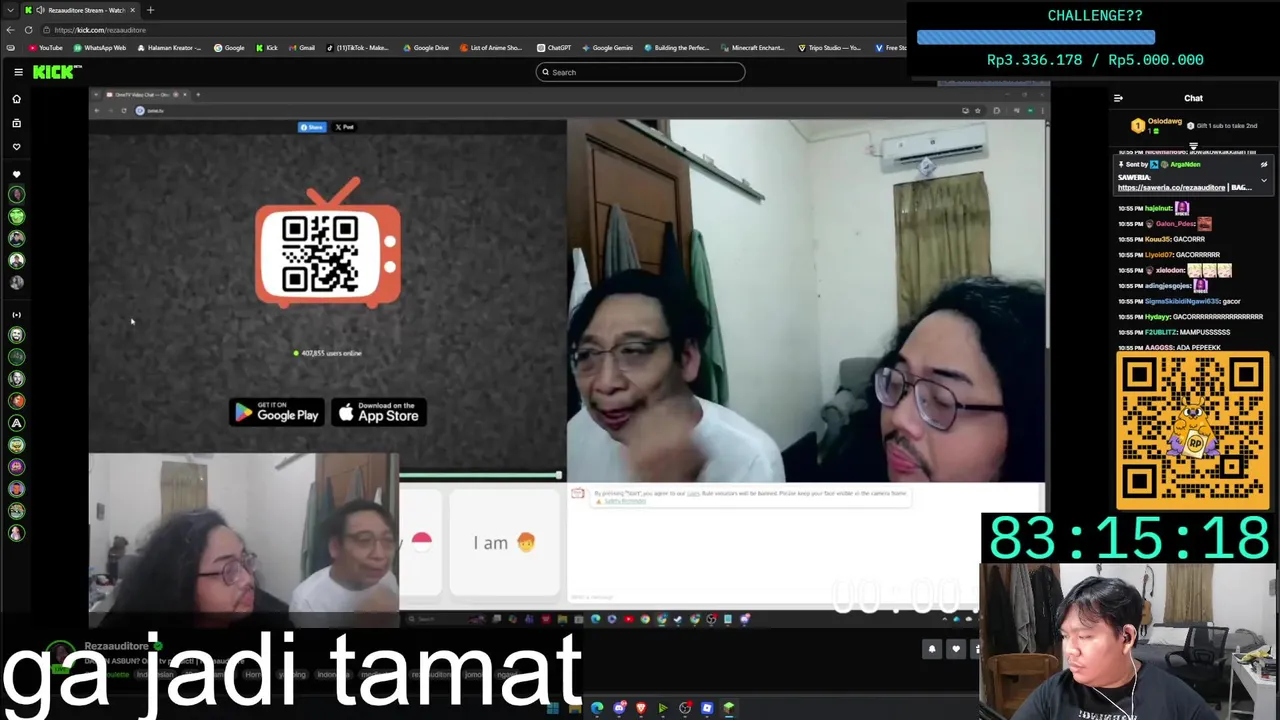Click the Facebook Share button in stream
Viewport: 1280px width, 720px height.
click(x=312, y=127)
